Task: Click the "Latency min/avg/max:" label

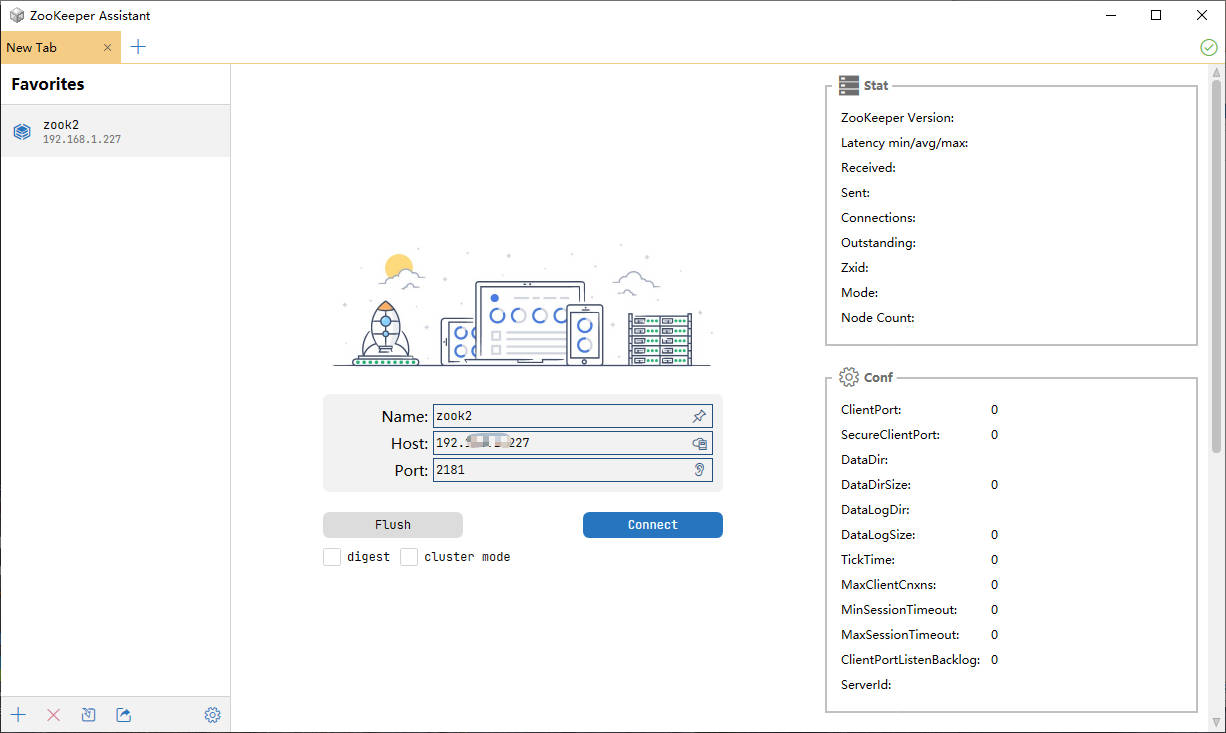Action: coord(905,143)
